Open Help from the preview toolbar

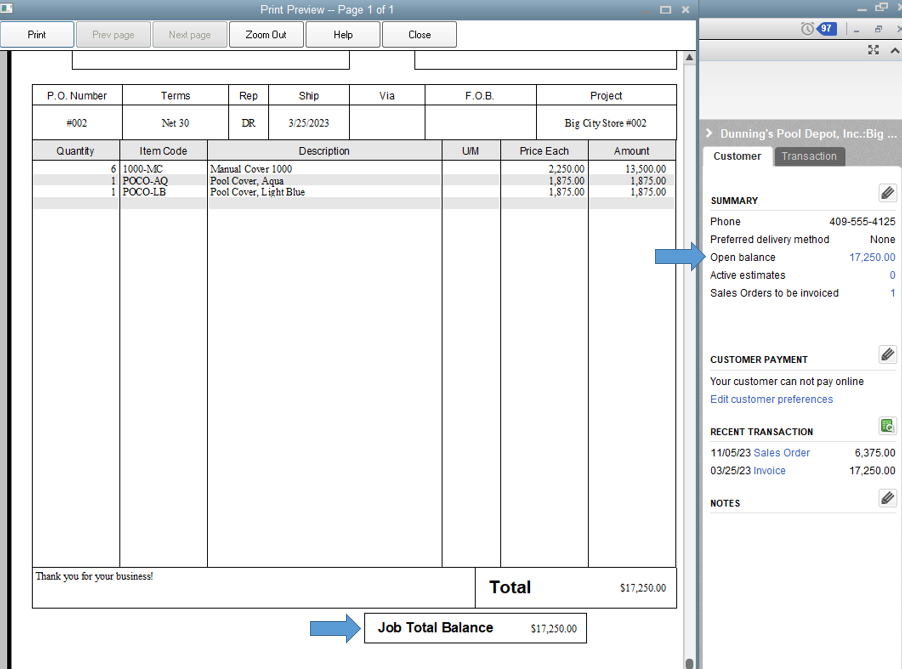[x=343, y=35]
